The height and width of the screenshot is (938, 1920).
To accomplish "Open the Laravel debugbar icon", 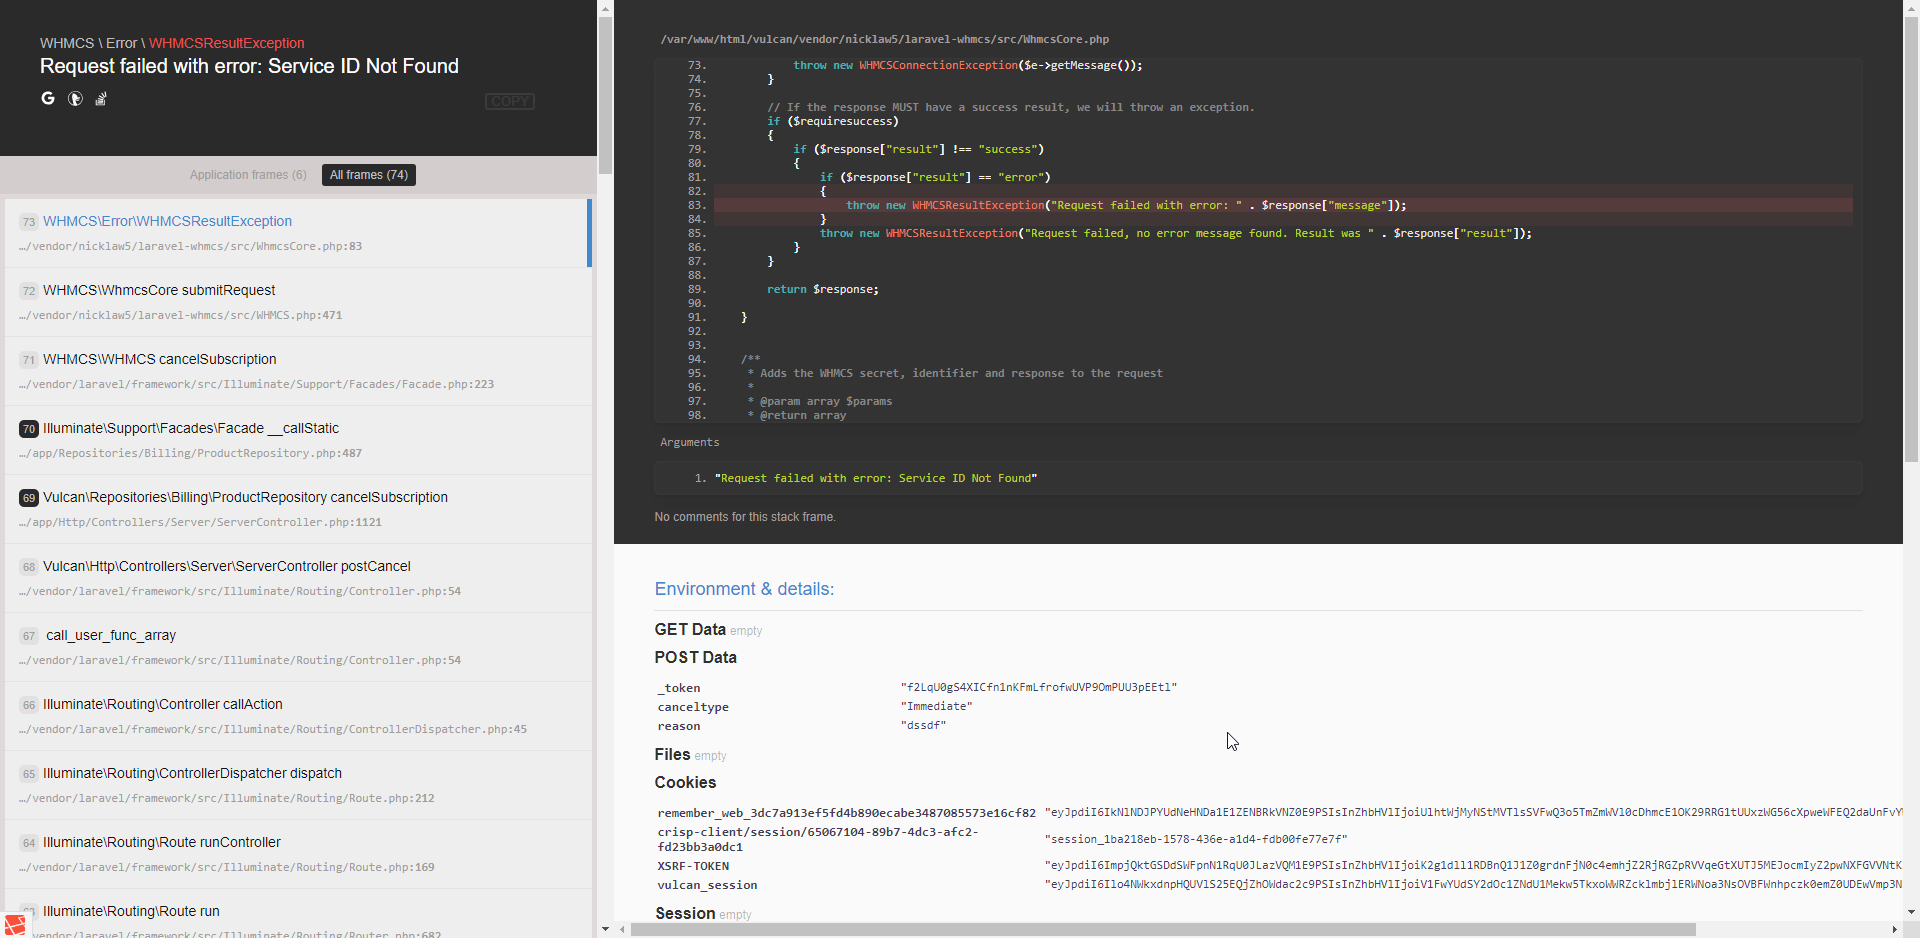I will [x=14, y=925].
